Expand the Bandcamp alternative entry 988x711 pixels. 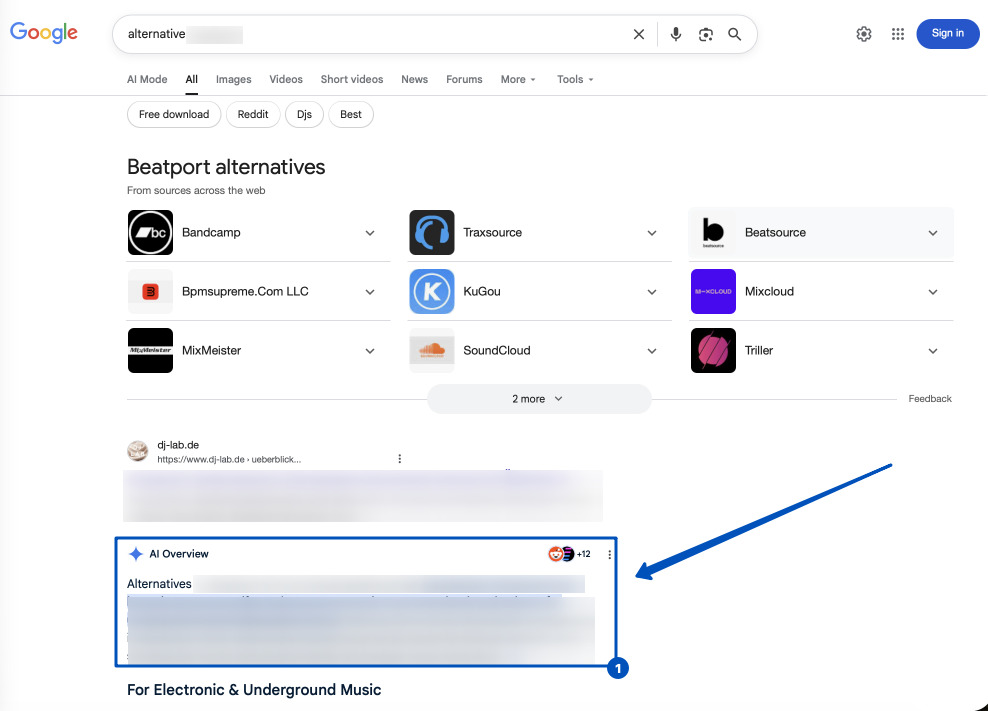370,233
